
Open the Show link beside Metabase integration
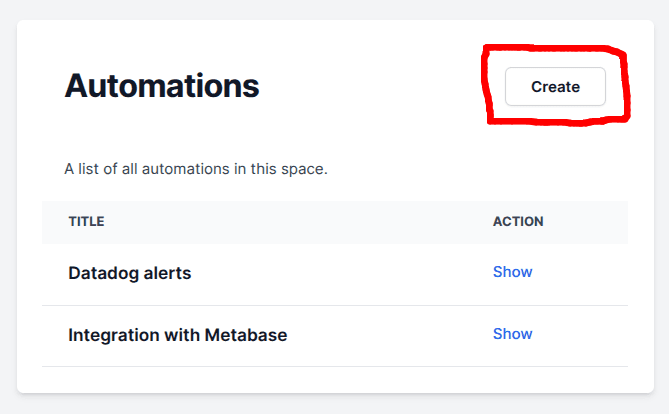[x=512, y=334]
